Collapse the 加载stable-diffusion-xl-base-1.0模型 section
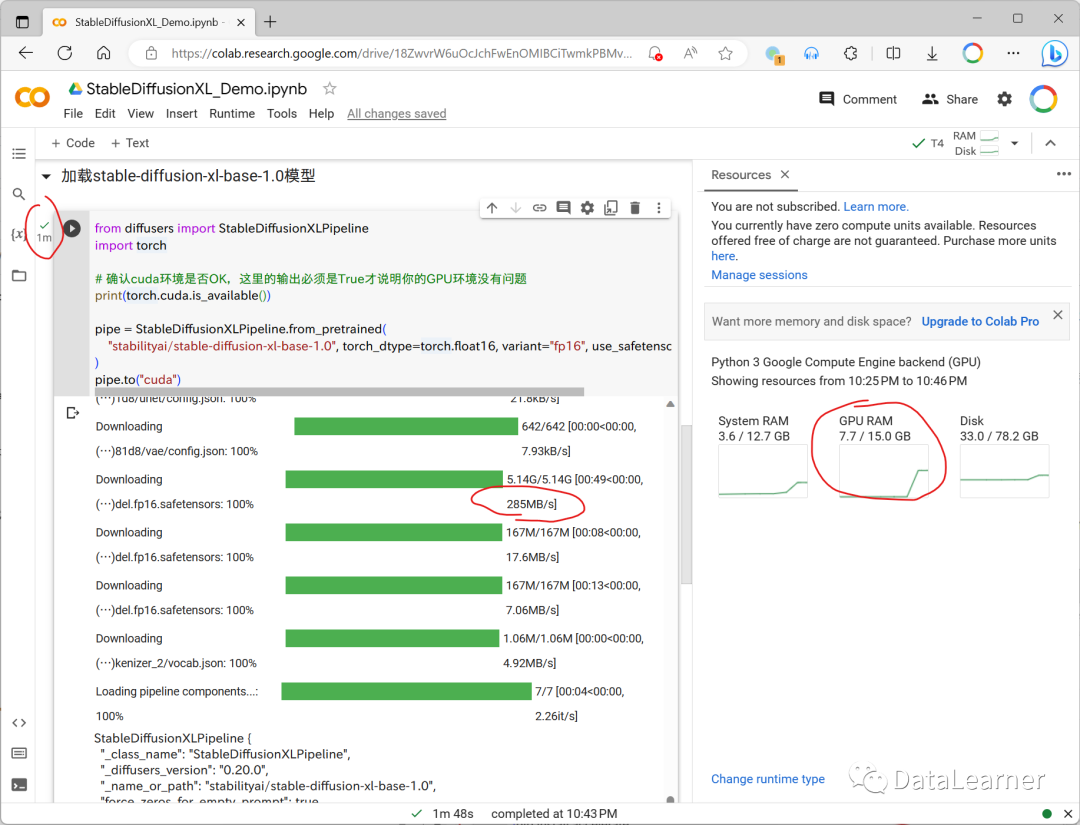1080x825 pixels. pos(46,176)
